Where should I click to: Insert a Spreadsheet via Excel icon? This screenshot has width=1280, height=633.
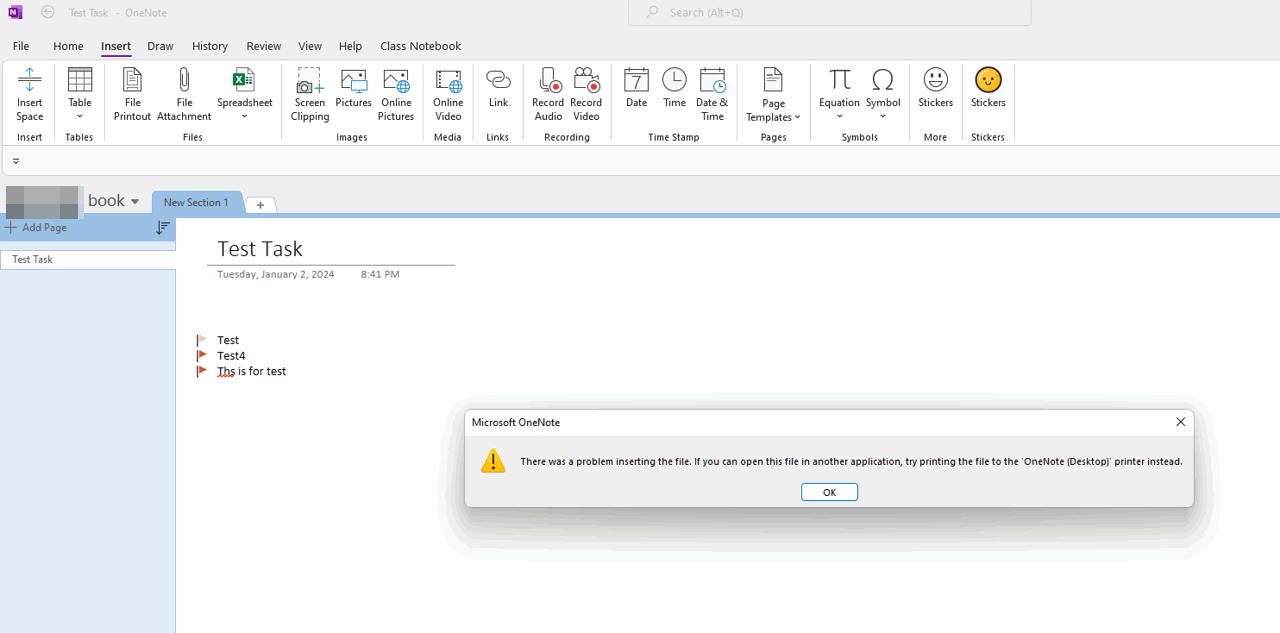(244, 80)
